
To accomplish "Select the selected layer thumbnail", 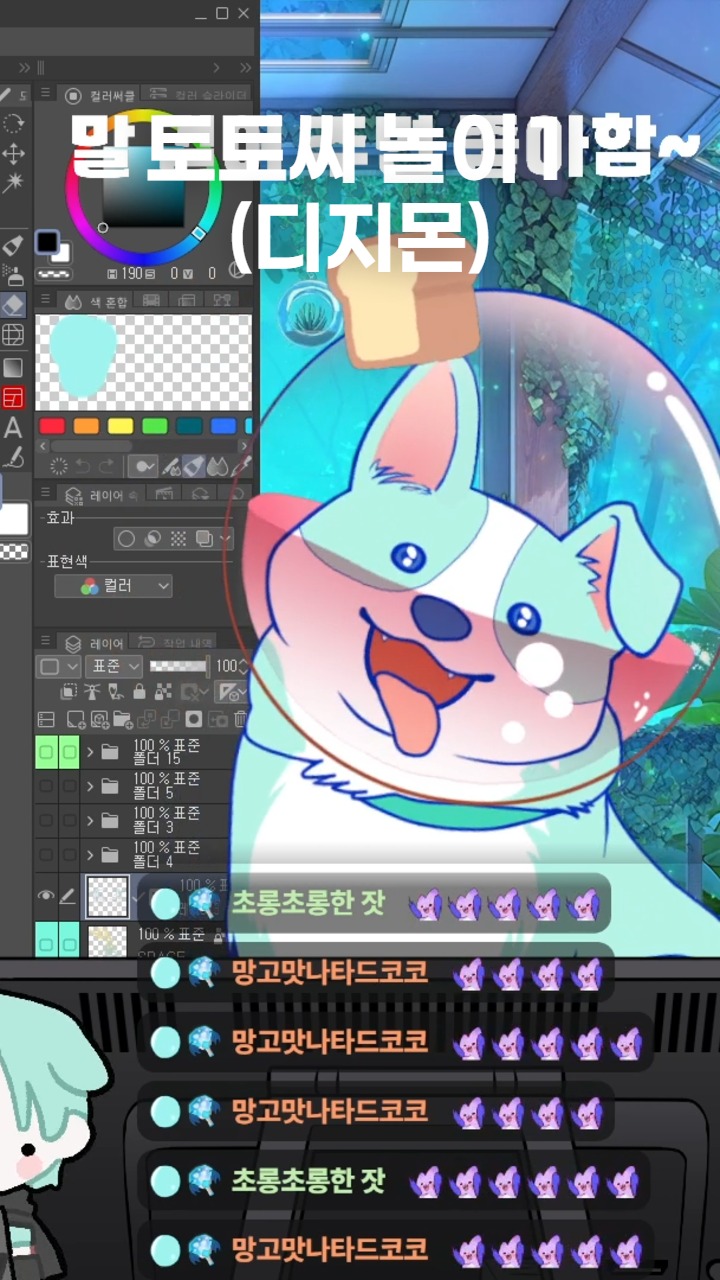I will click(x=107, y=897).
